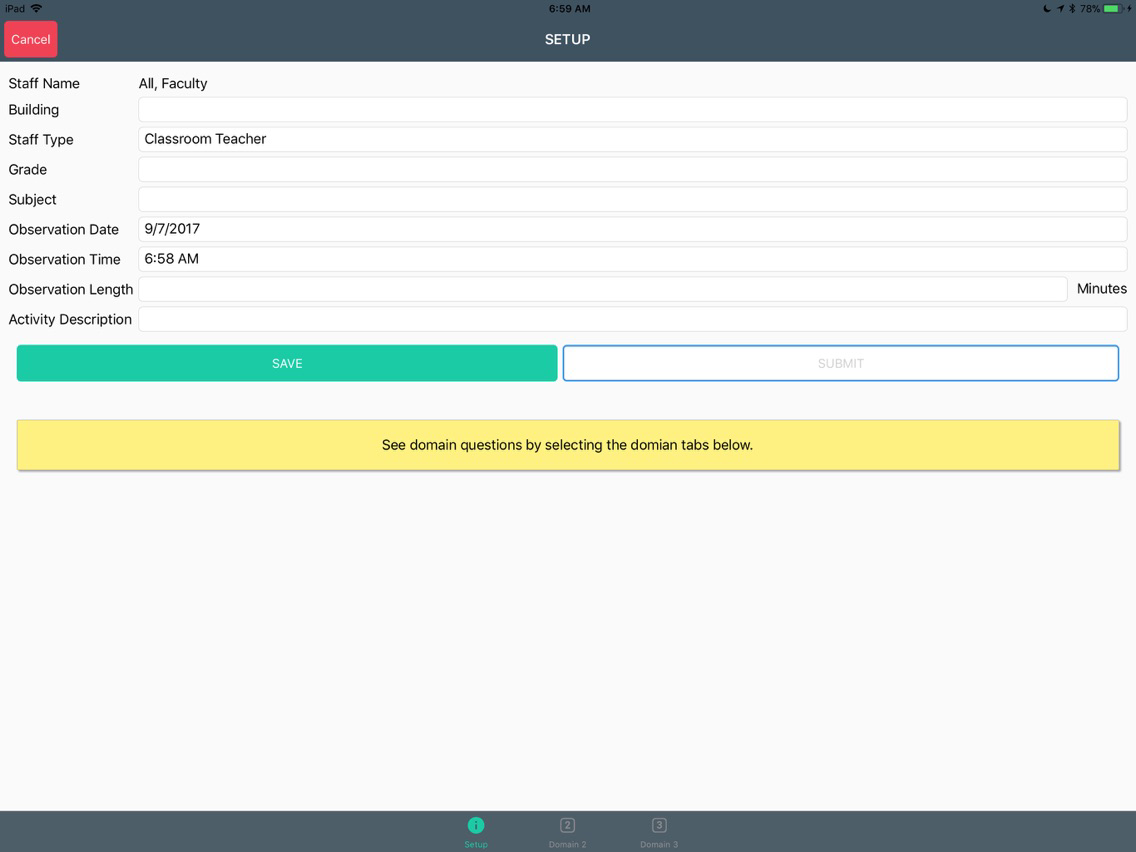This screenshot has width=1136, height=852.
Task: Click the 'Subject' label
Action: [33, 199]
